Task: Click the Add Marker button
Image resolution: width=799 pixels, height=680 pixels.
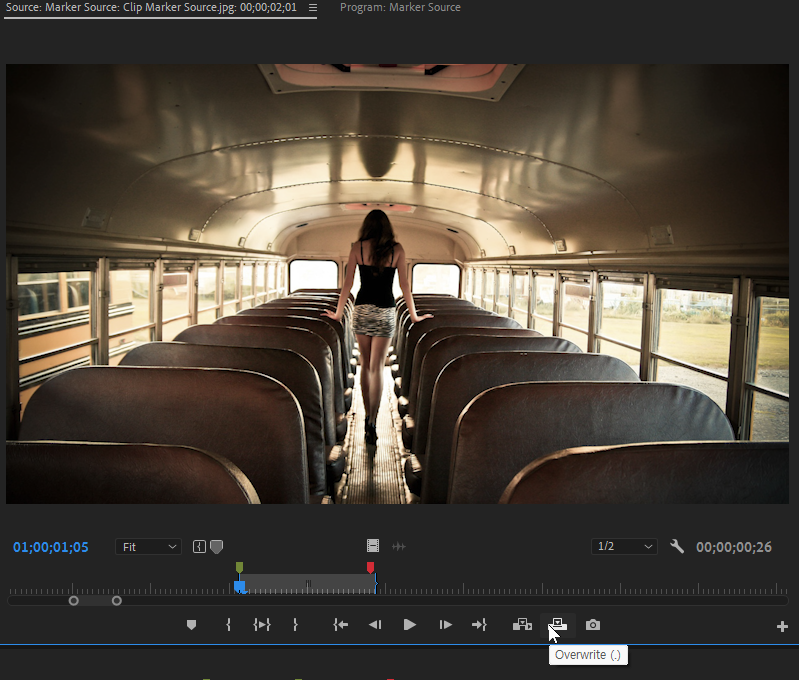Action: click(191, 625)
